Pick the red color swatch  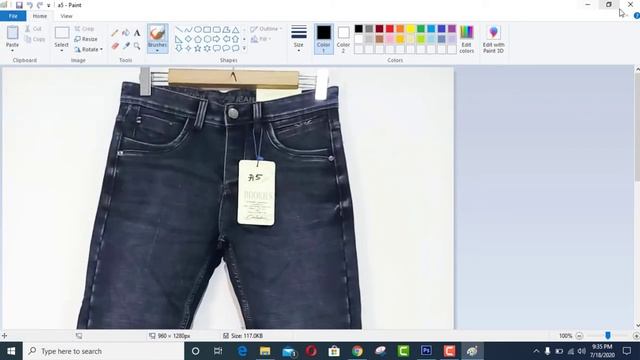pos(389,29)
